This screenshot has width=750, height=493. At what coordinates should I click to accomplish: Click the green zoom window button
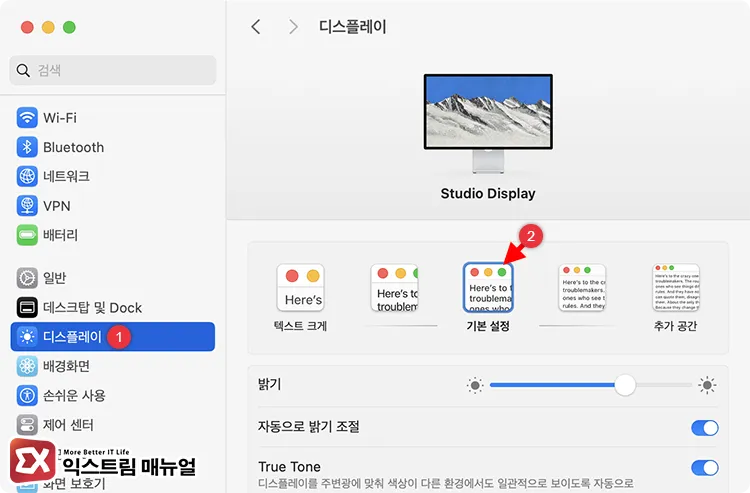click(x=69, y=27)
